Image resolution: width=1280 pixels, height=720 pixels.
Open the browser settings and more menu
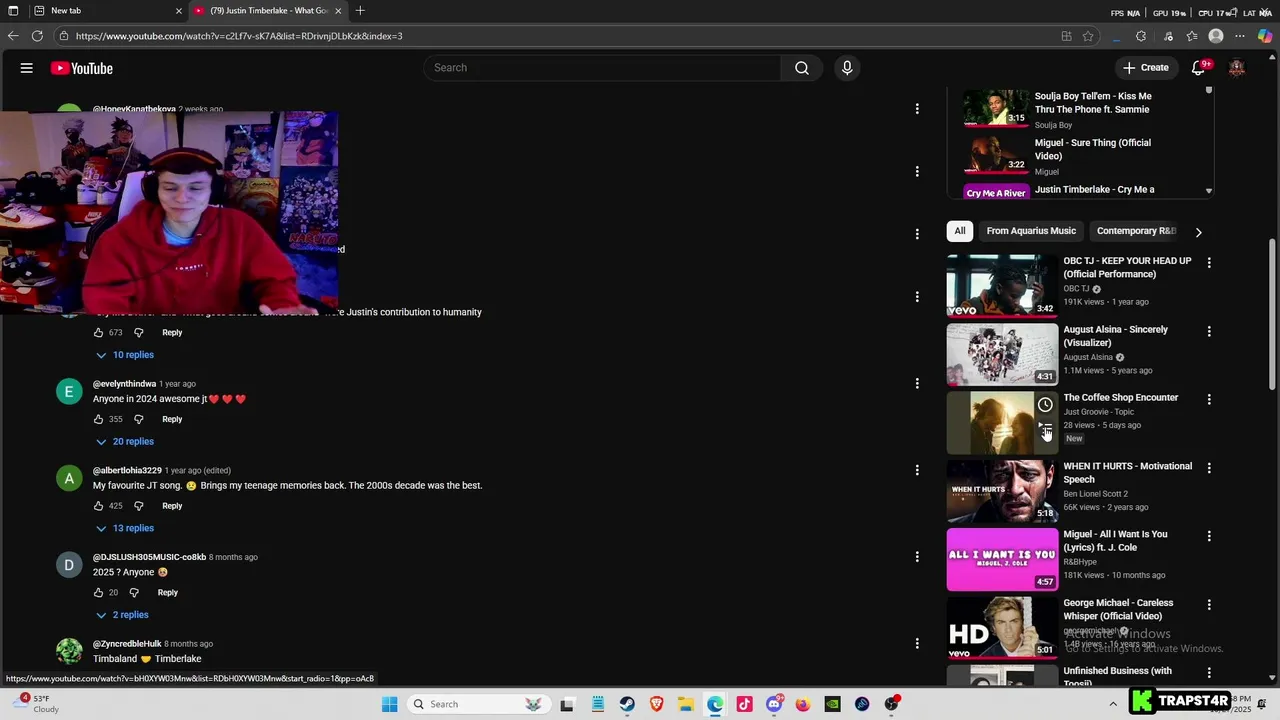pos(1240,36)
